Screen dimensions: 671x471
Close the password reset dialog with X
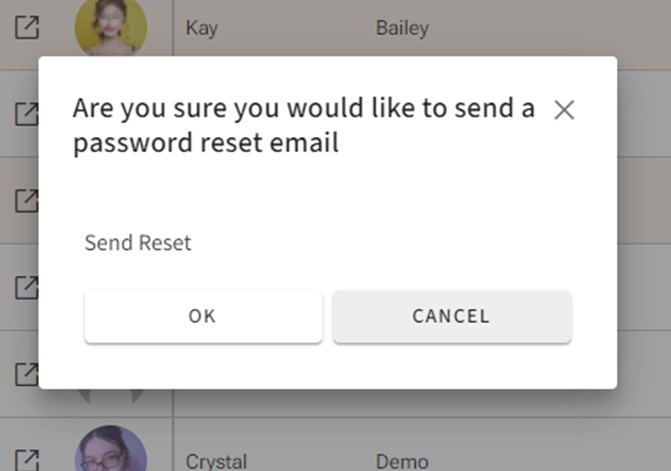tap(564, 110)
